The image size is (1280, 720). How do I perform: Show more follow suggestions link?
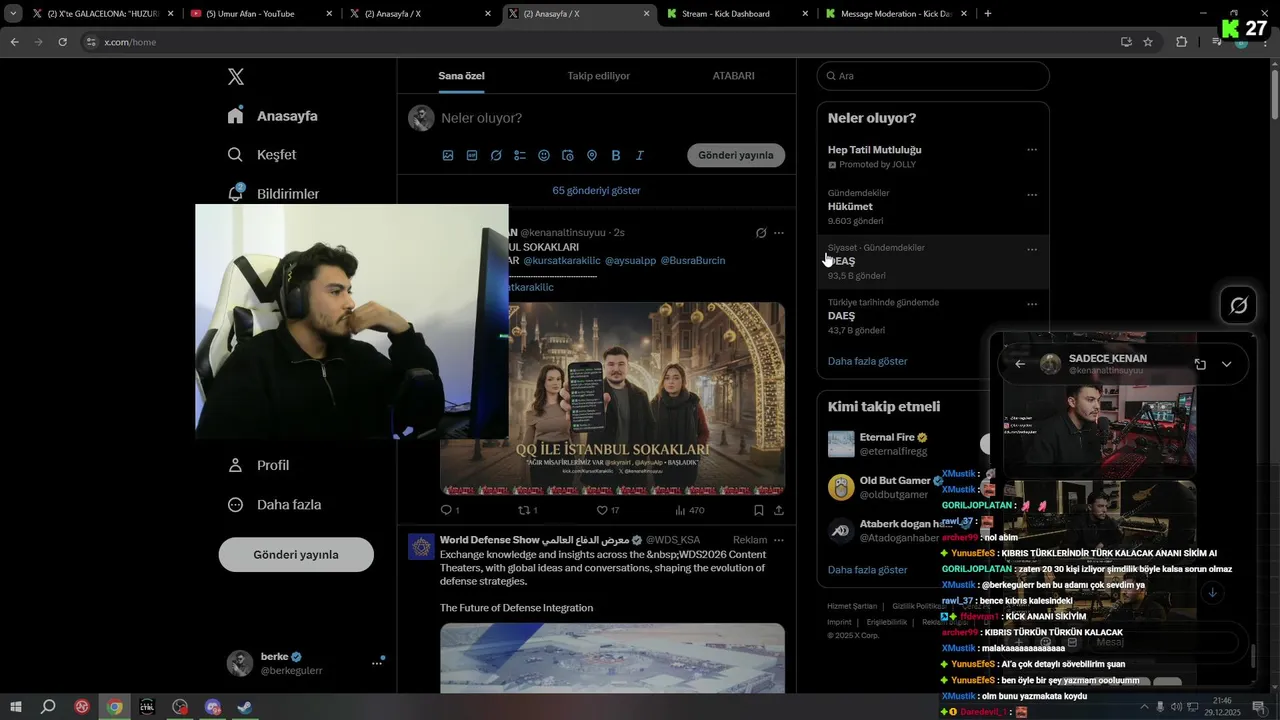[x=867, y=570]
